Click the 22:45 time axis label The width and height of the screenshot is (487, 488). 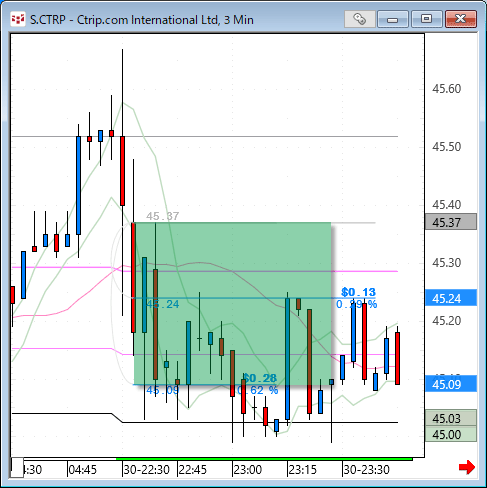coord(192,470)
